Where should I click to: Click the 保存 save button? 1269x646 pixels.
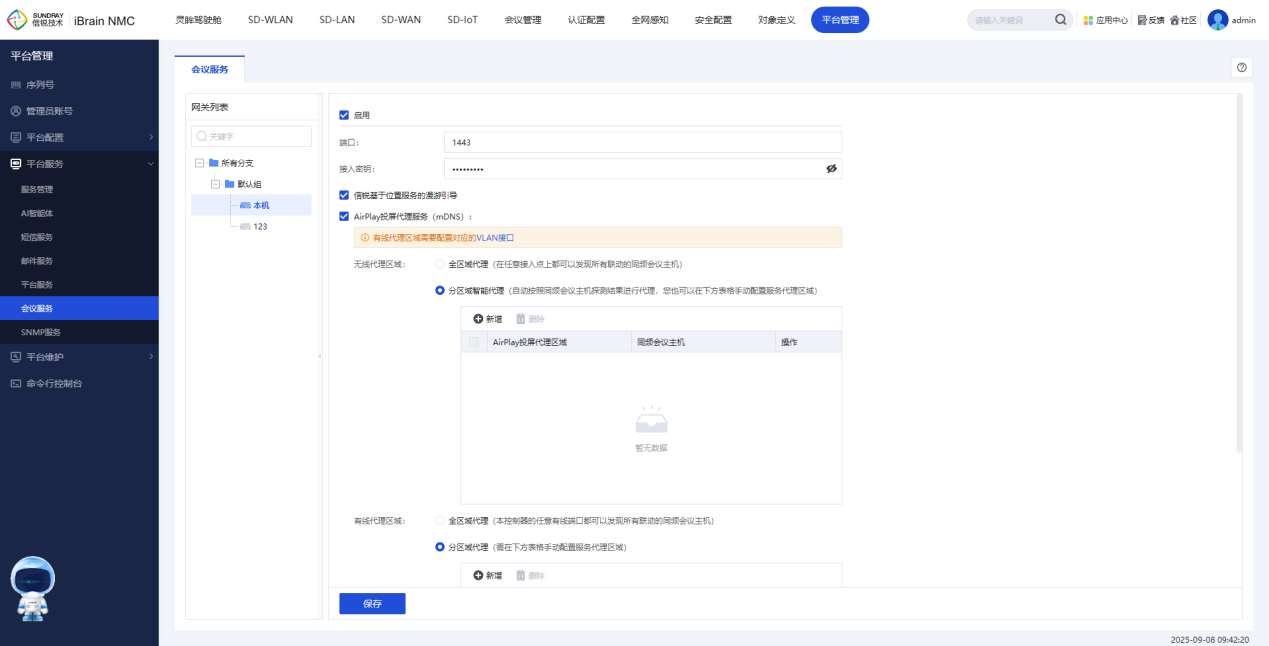coord(372,604)
